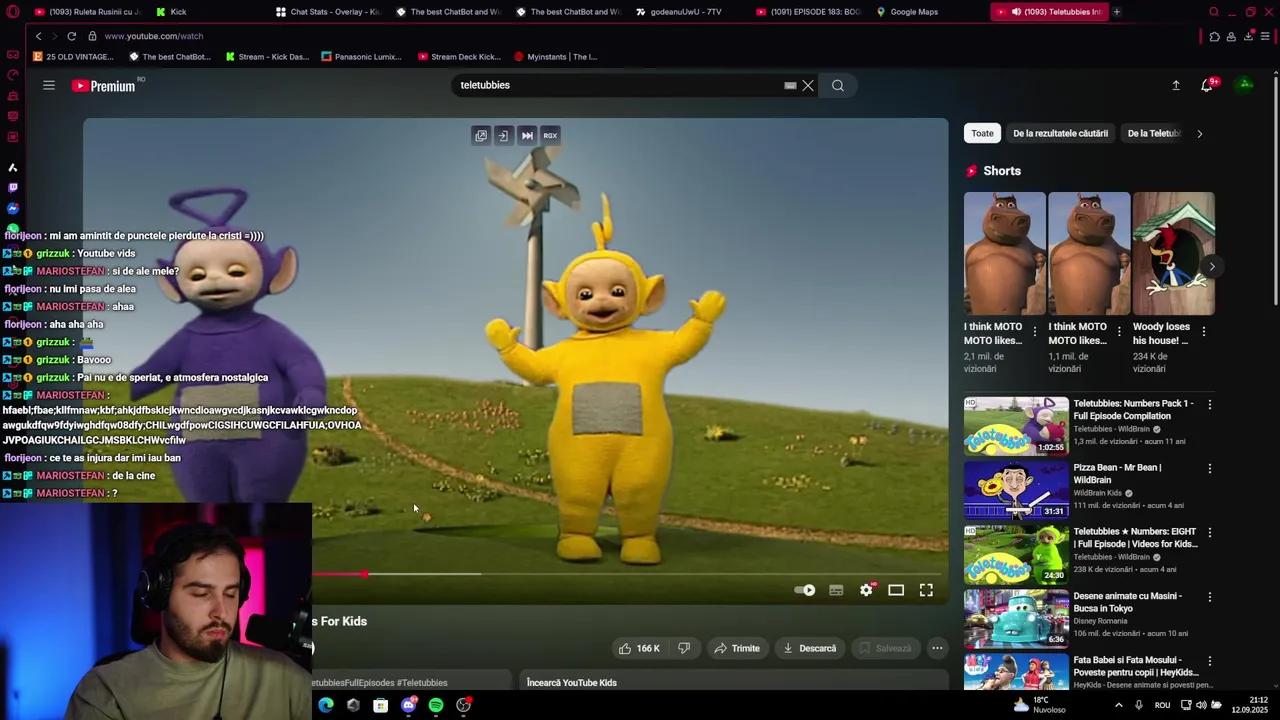Open the YouTube upload/create icon
The width and height of the screenshot is (1280, 720).
1176,85
